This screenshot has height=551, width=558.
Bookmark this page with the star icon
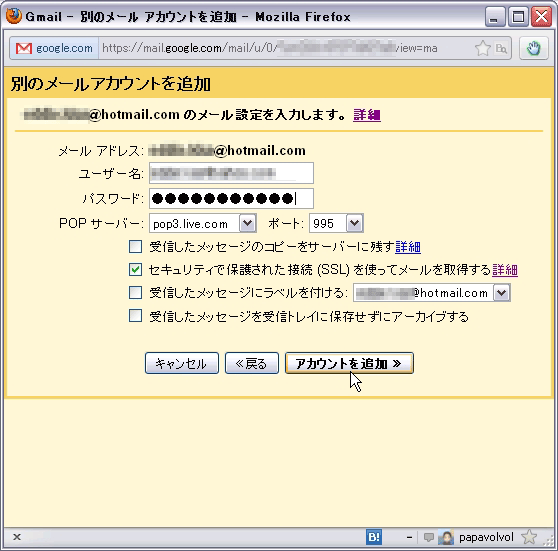(483, 48)
